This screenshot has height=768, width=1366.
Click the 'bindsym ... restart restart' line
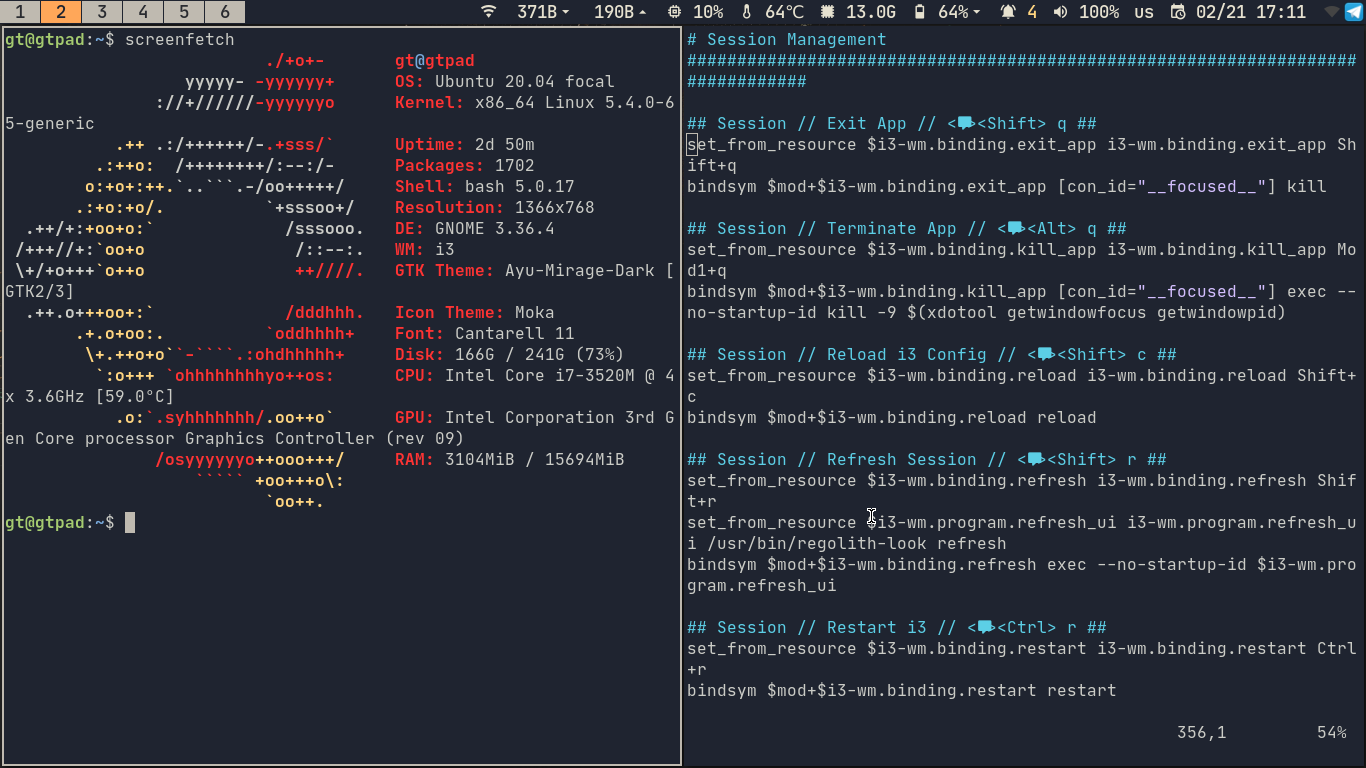tap(902, 691)
